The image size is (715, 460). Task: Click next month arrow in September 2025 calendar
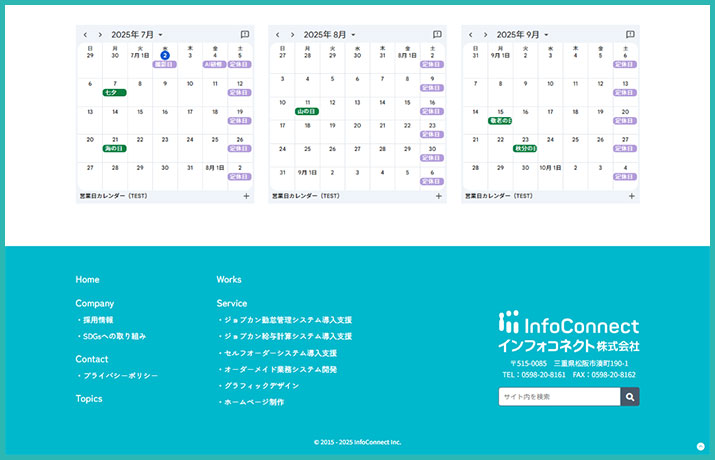484,35
